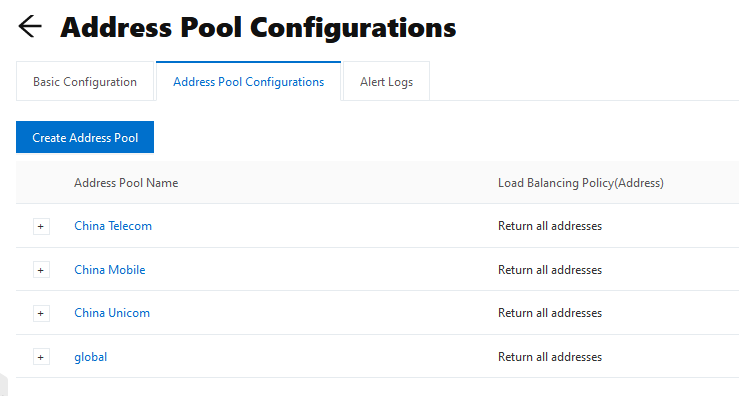Image resolution: width=739 pixels, height=396 pixels.
Task: Expand the China Unicom row
Action: (41, 314)
